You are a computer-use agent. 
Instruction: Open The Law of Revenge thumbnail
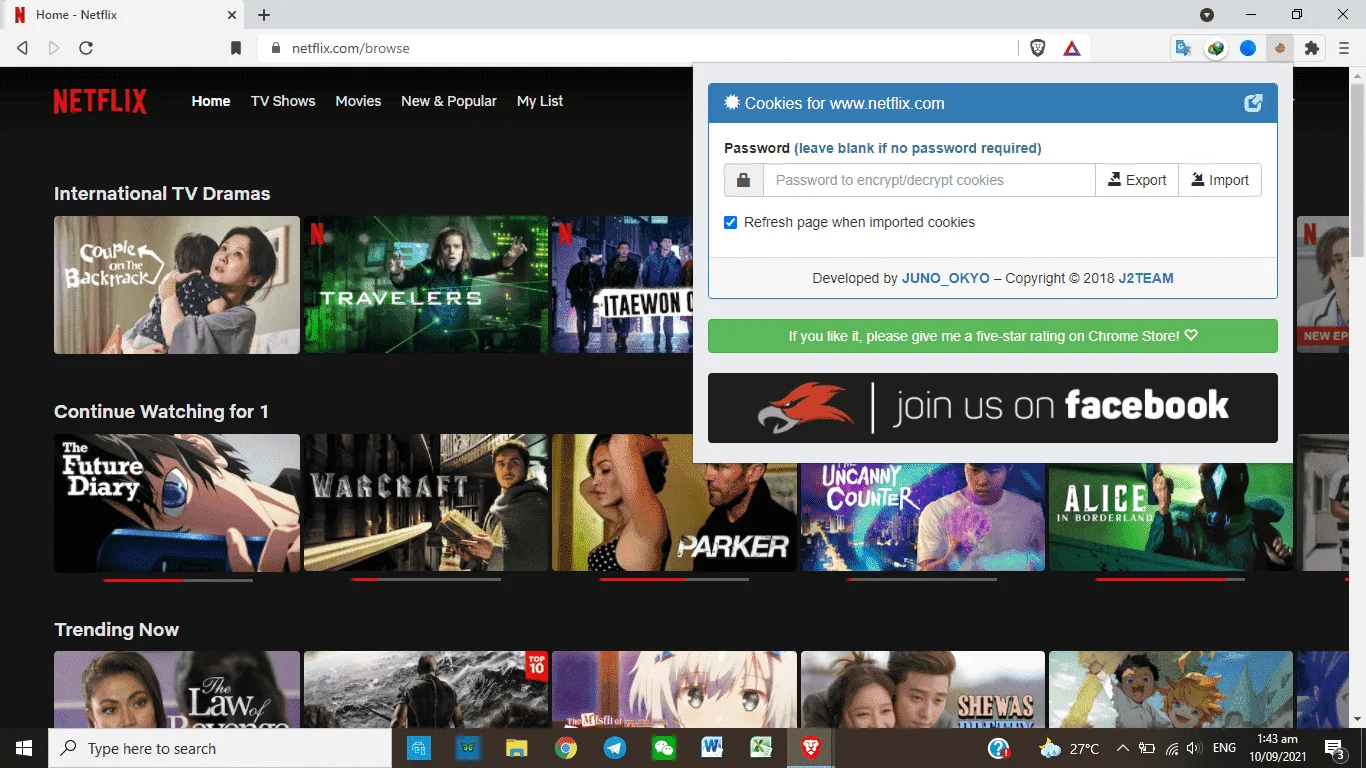coord(177,689)
